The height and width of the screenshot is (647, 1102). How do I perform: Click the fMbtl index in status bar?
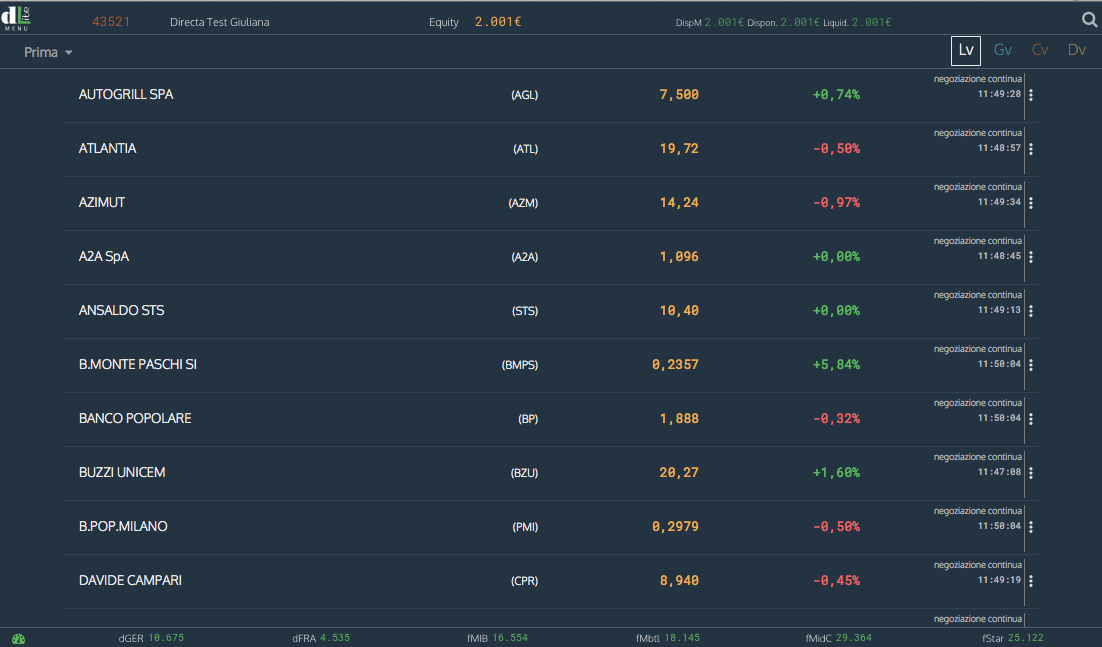click(x=668, y=638)
